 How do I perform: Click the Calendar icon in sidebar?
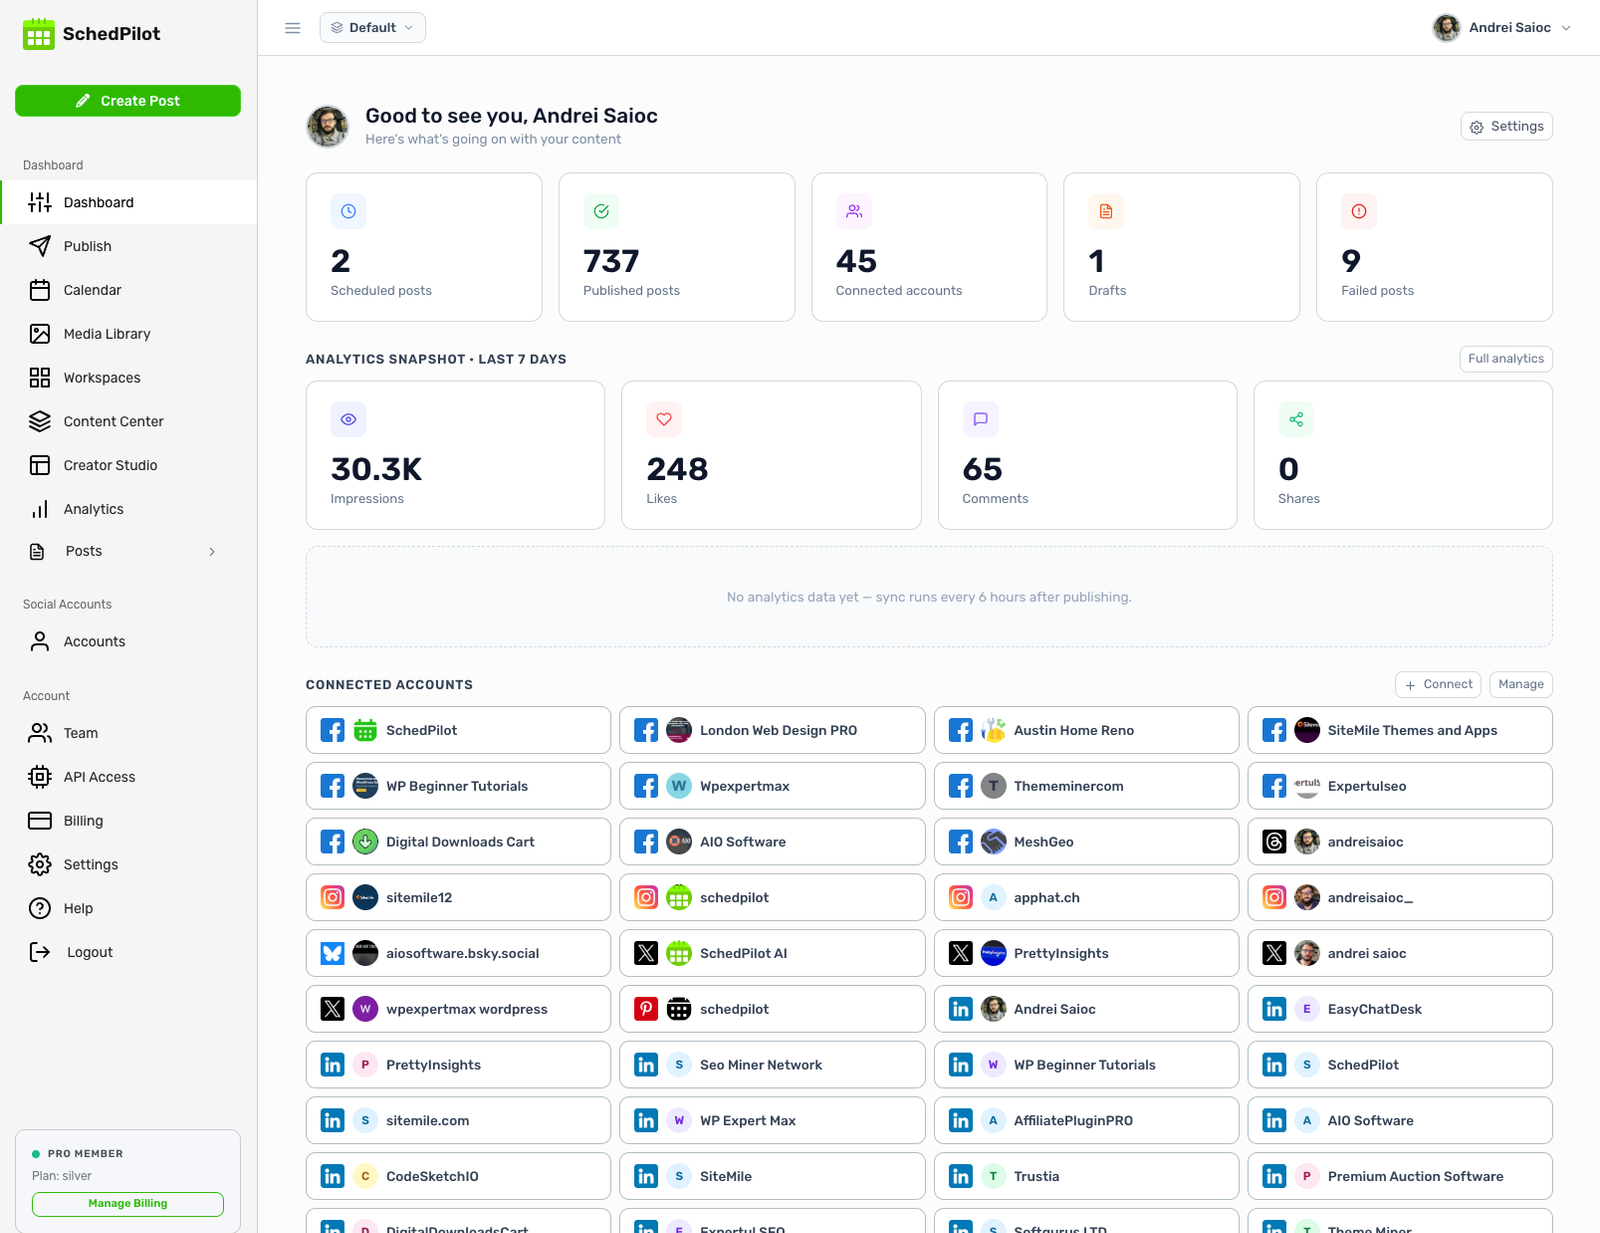40,290
